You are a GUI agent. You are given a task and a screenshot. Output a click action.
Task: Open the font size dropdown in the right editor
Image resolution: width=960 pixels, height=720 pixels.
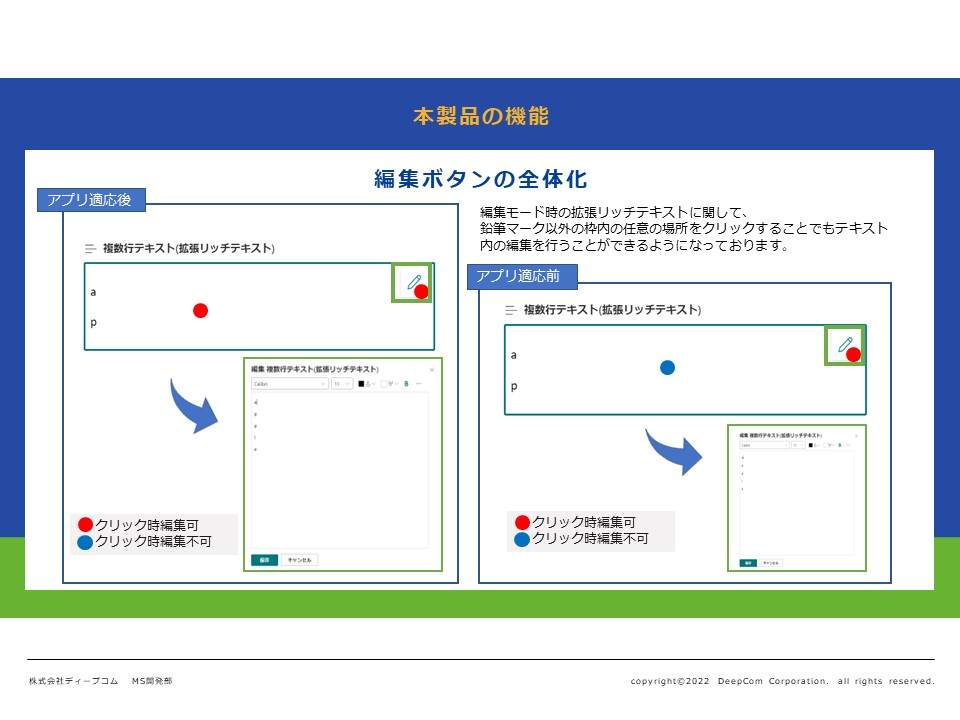tap(798, 445)
